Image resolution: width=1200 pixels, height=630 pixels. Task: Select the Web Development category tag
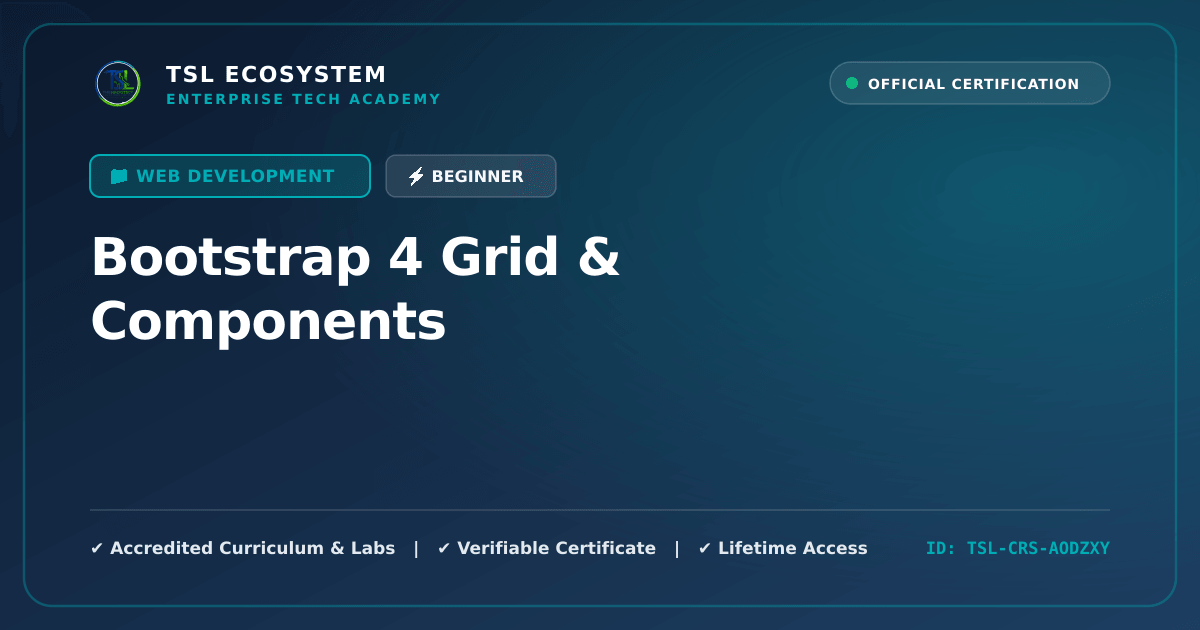click(230, 176)
